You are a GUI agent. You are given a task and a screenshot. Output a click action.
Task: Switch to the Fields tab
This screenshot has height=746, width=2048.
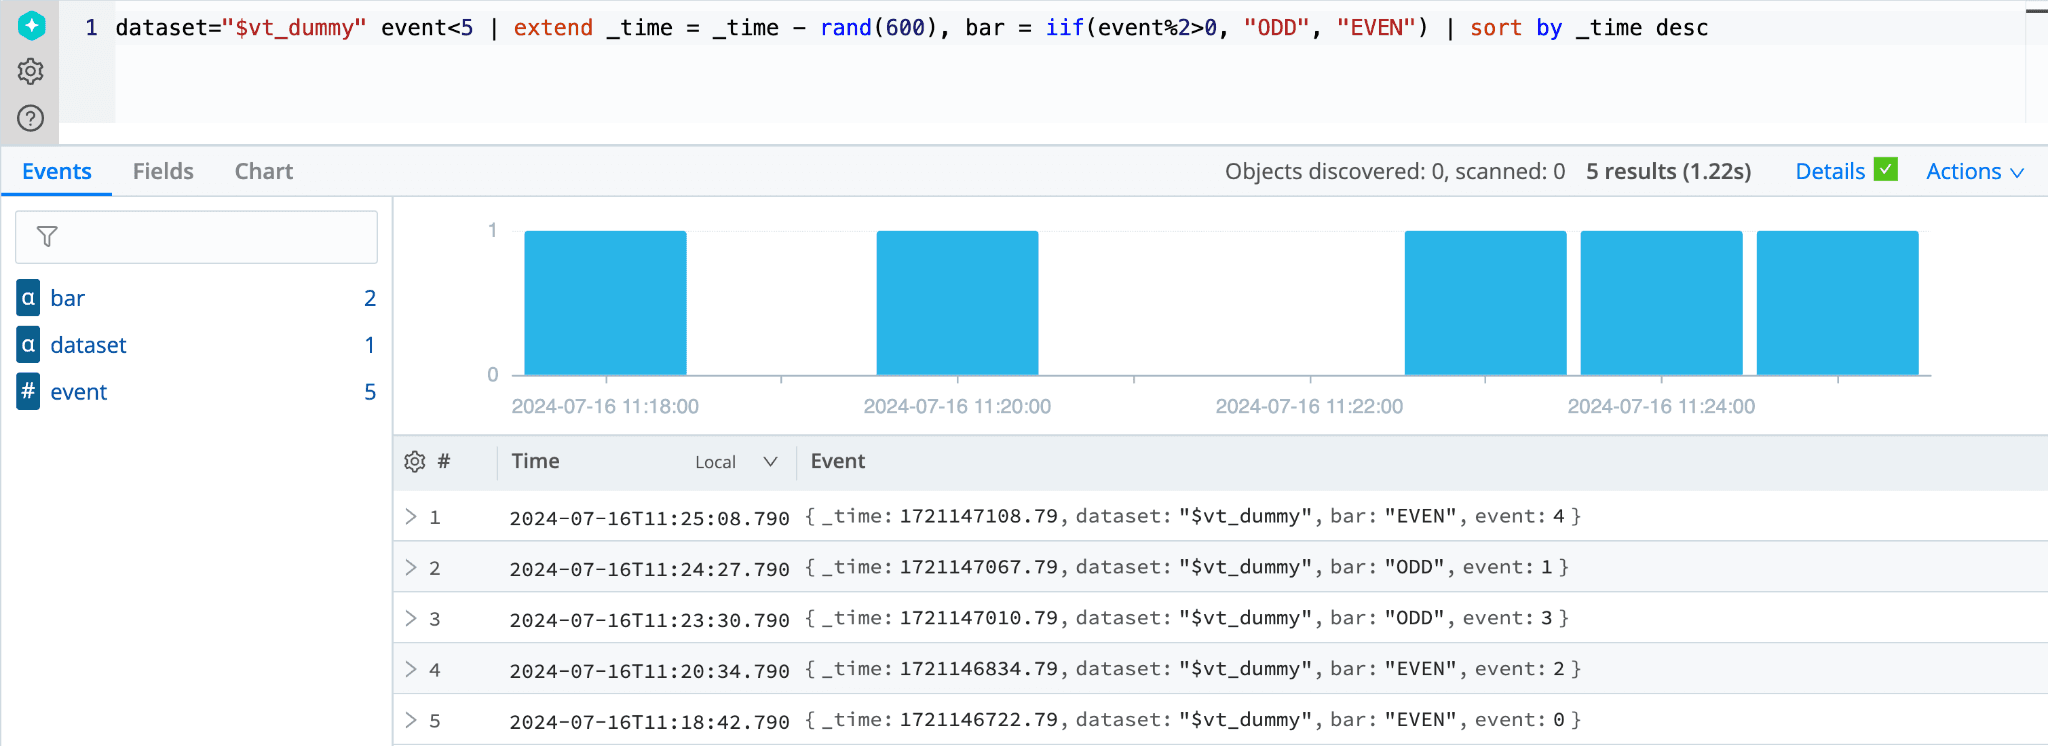click(163, 172)
